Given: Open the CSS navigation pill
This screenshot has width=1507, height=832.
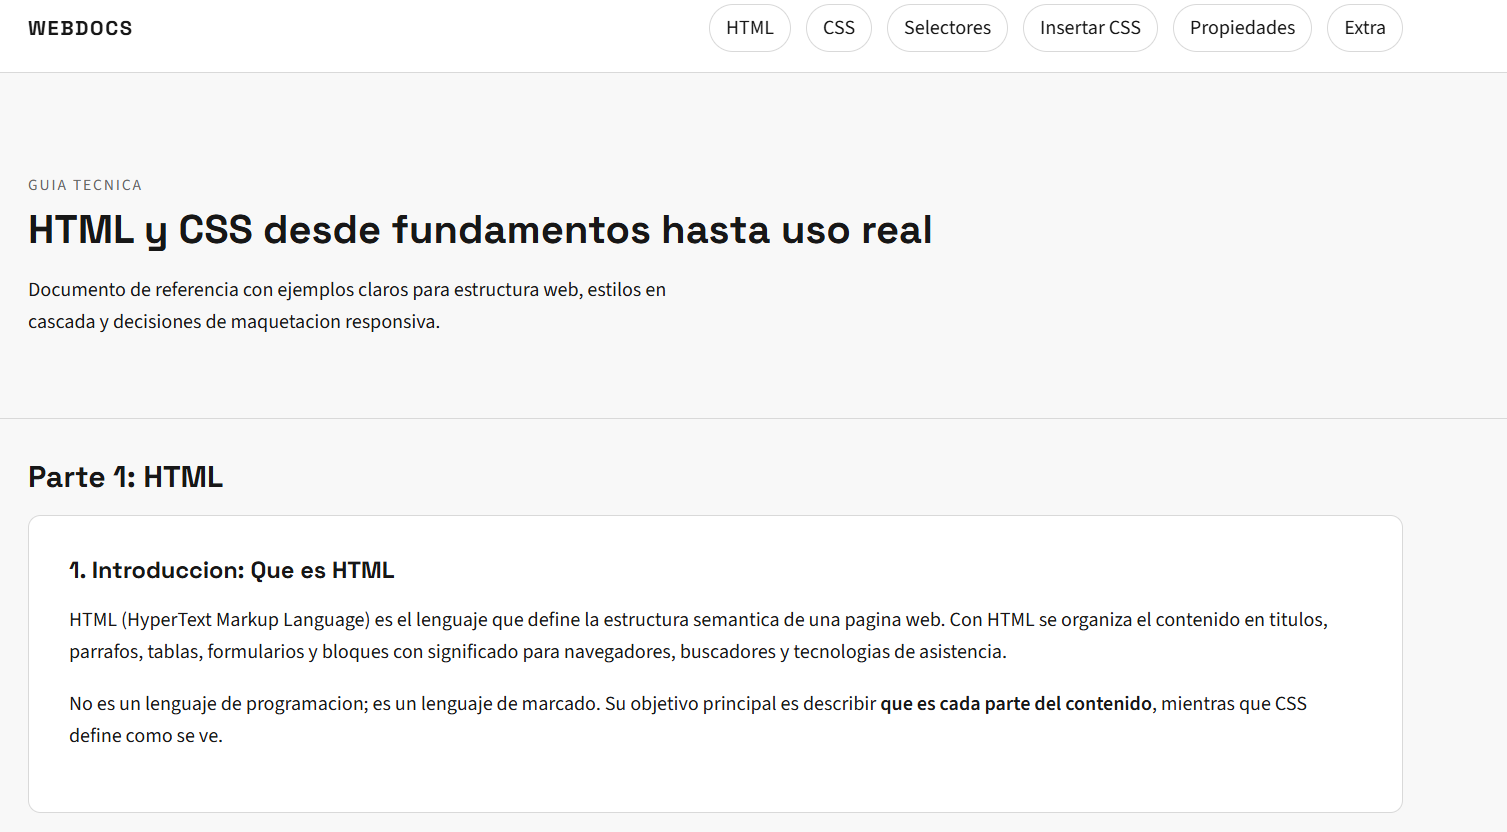Looking at the screenshot, I should [838, 27].
